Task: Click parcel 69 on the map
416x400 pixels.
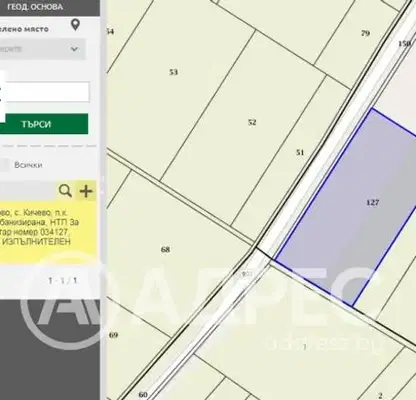Action: pos(114,335)
